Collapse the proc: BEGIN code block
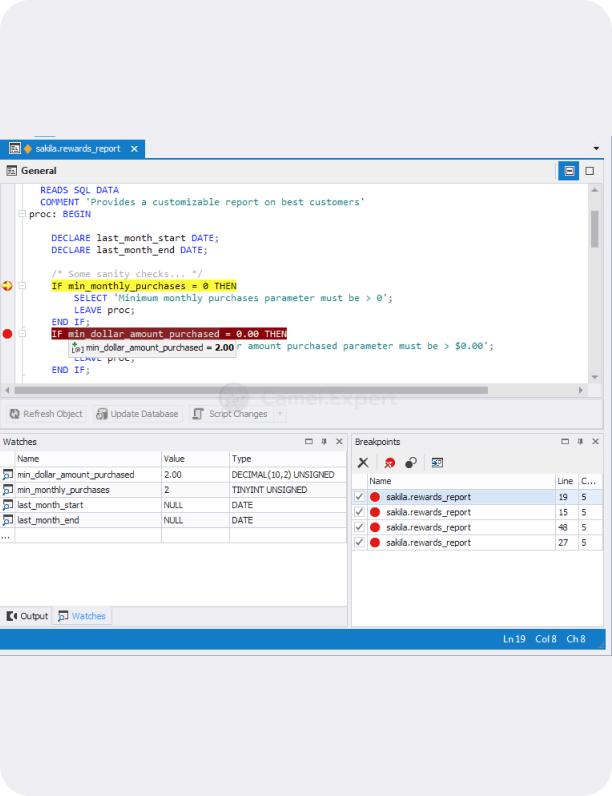This screenshot has width=612, height=796. (x=22, y=214)
